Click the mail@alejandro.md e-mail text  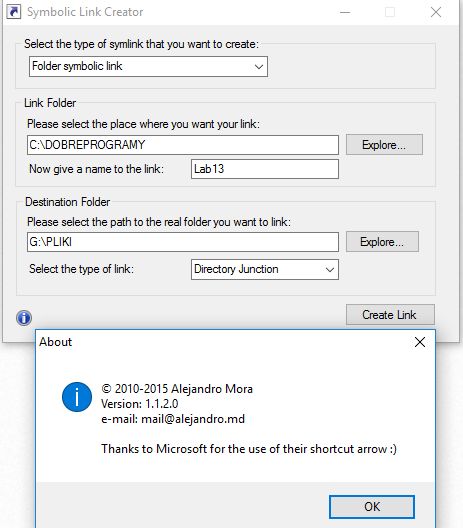tap(193, 419)
